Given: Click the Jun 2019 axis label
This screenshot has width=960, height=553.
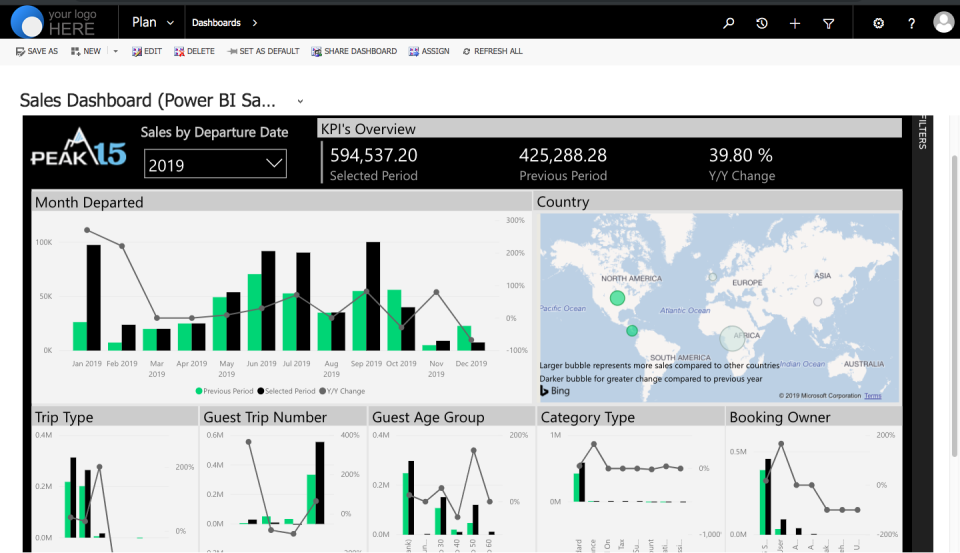Looking at the screenshot, I should [261, 364].
